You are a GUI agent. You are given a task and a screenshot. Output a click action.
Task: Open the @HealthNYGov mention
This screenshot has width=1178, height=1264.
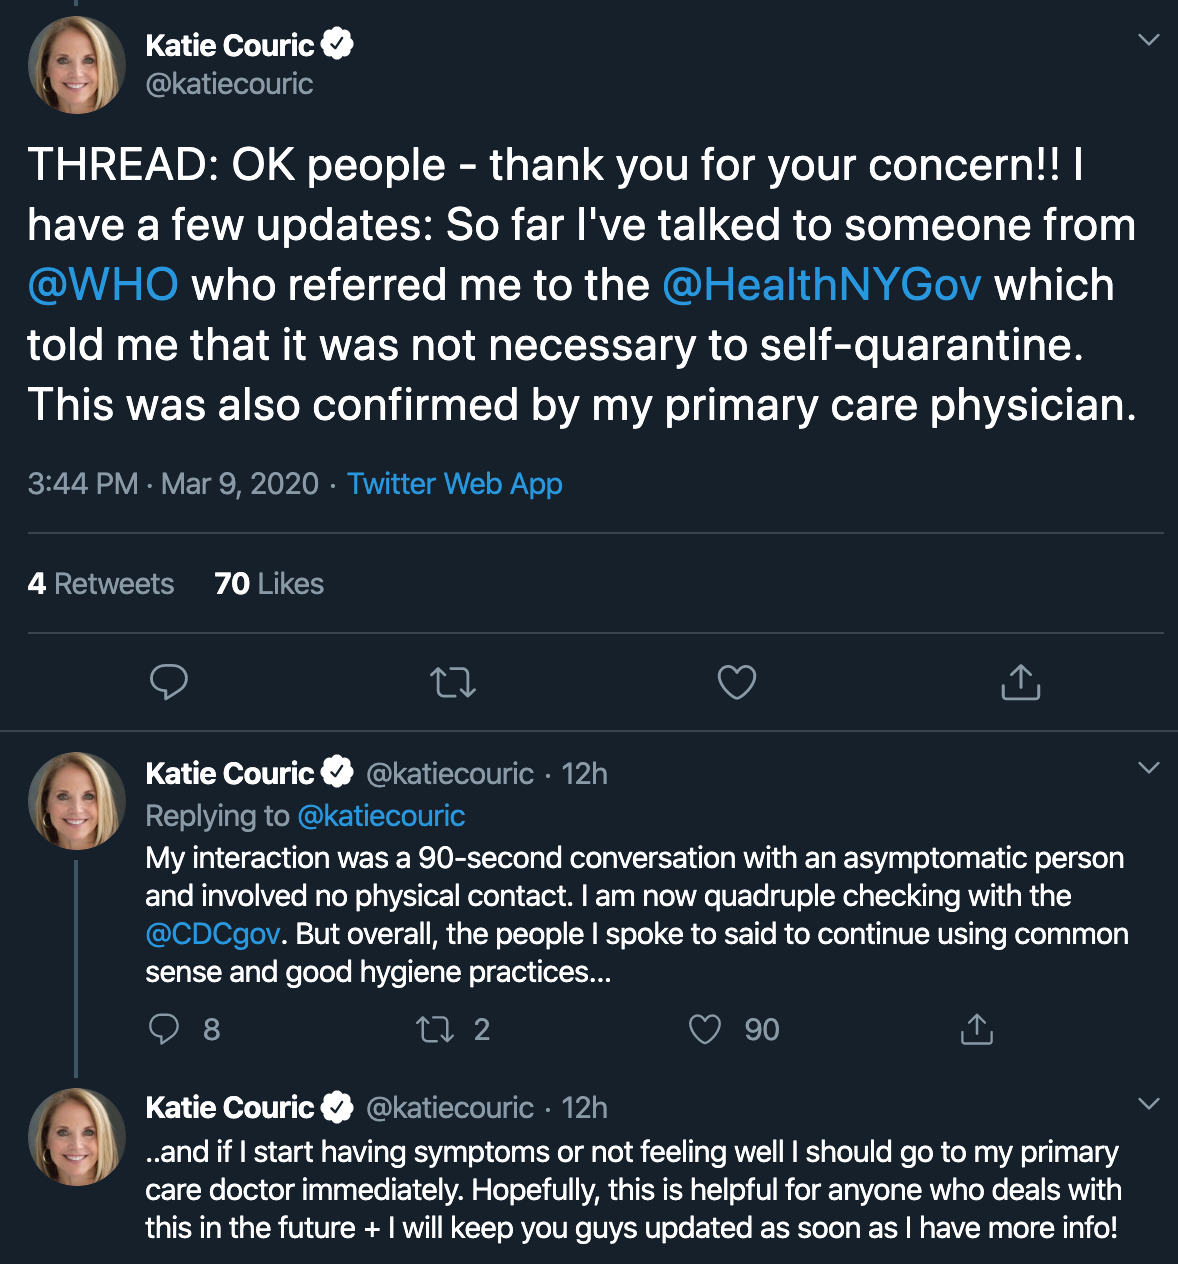pos(821,285)
